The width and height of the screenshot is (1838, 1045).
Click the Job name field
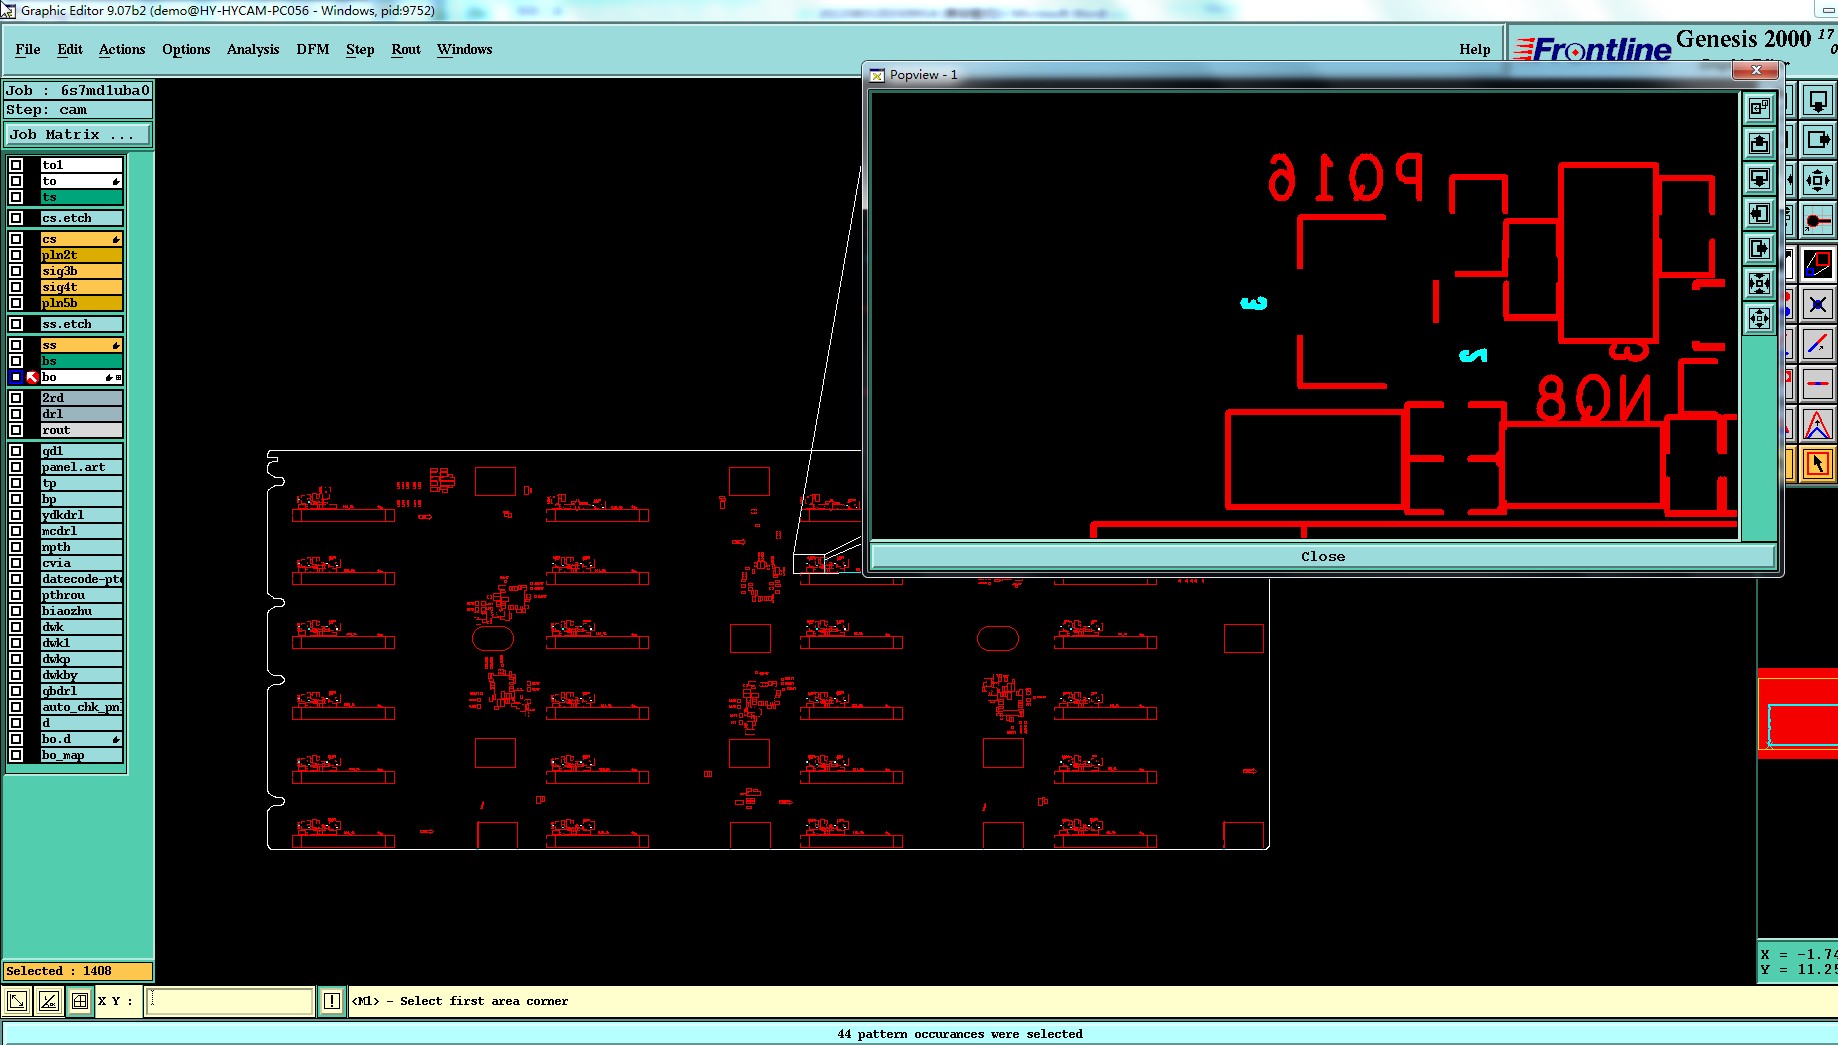(78, 90)
